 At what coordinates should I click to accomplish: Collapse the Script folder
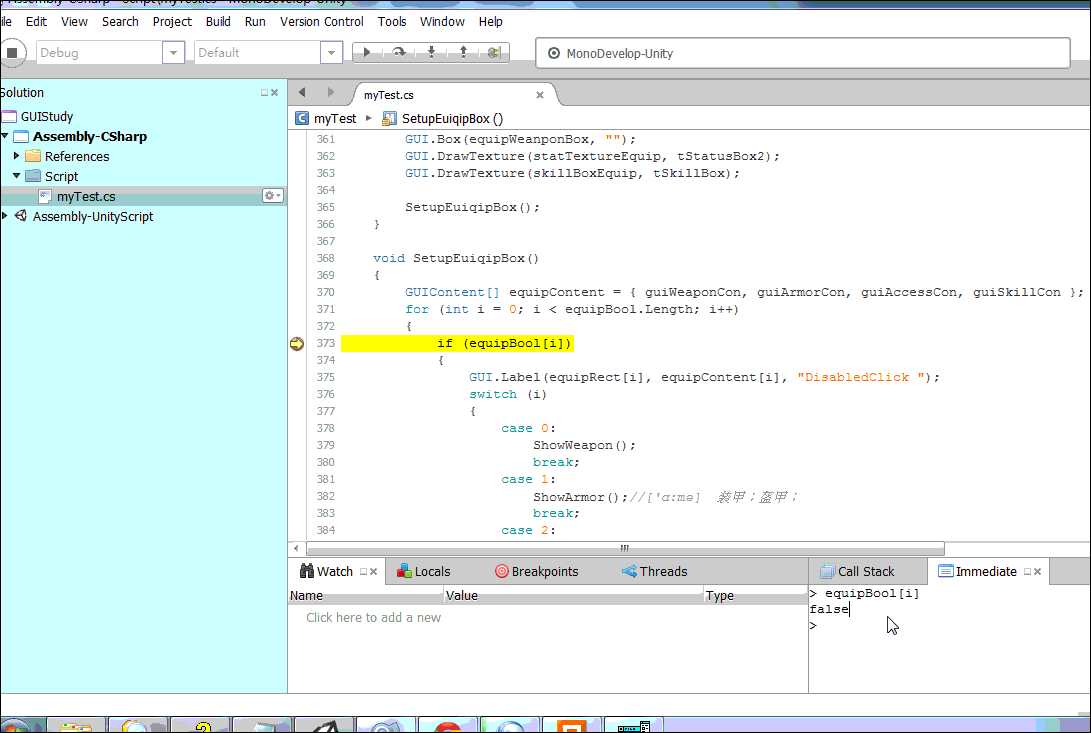pyautogui.click(x=17, y=176)
